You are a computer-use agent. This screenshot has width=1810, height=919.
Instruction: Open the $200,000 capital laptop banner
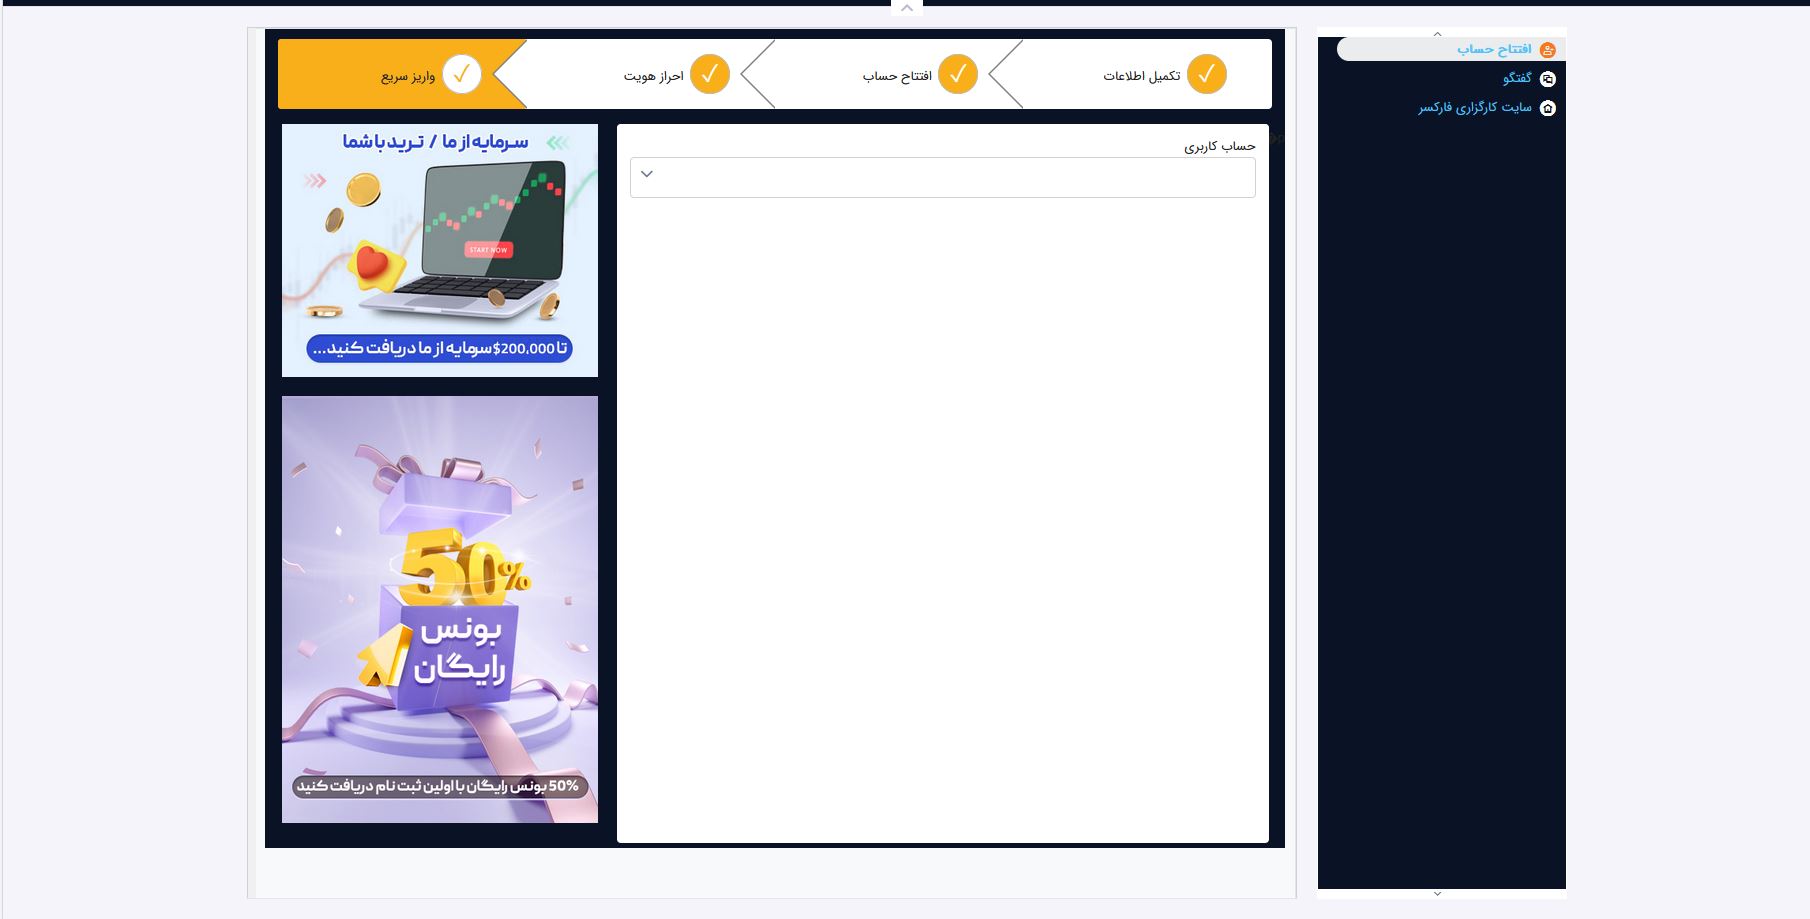[440, 250]
